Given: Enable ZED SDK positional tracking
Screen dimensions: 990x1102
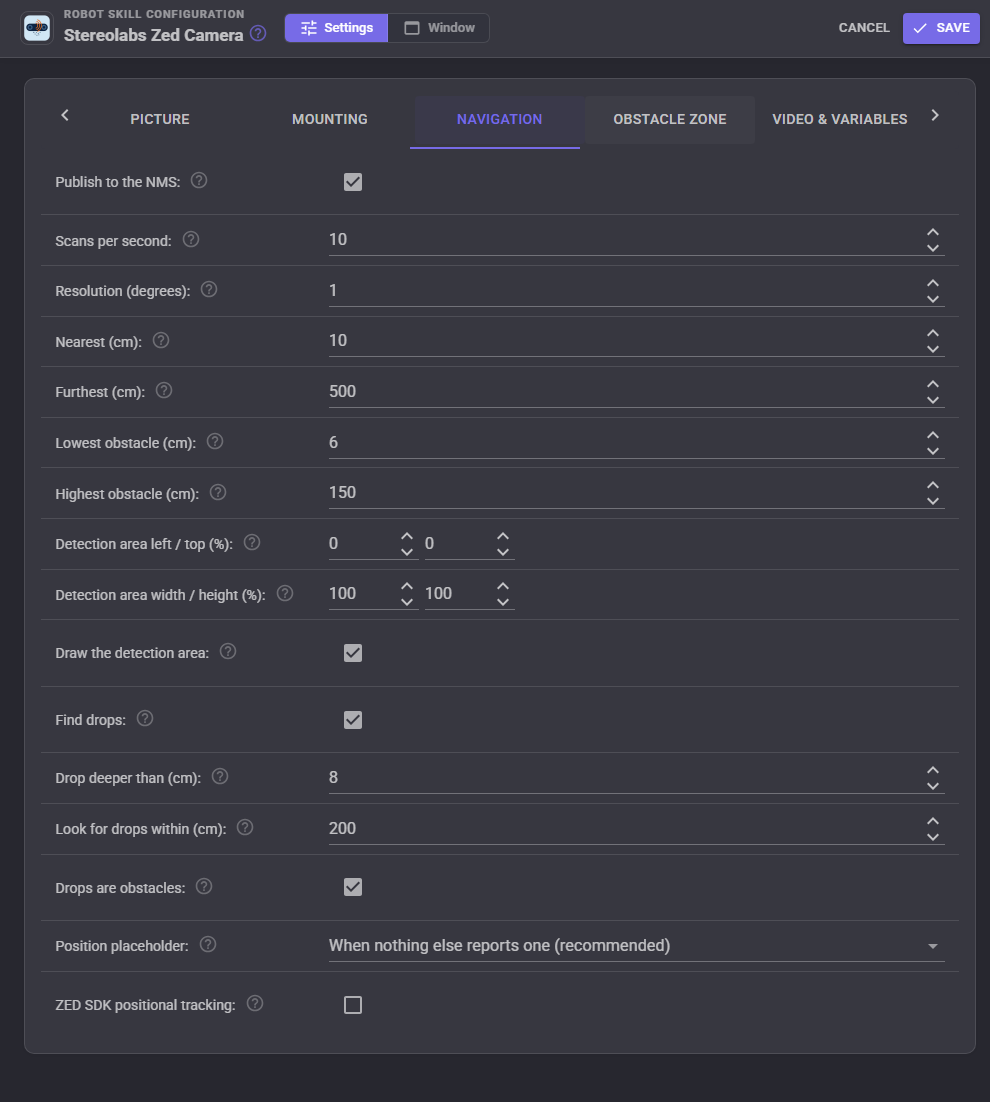Looking at the screenshot, I should tap(353, 1005).
